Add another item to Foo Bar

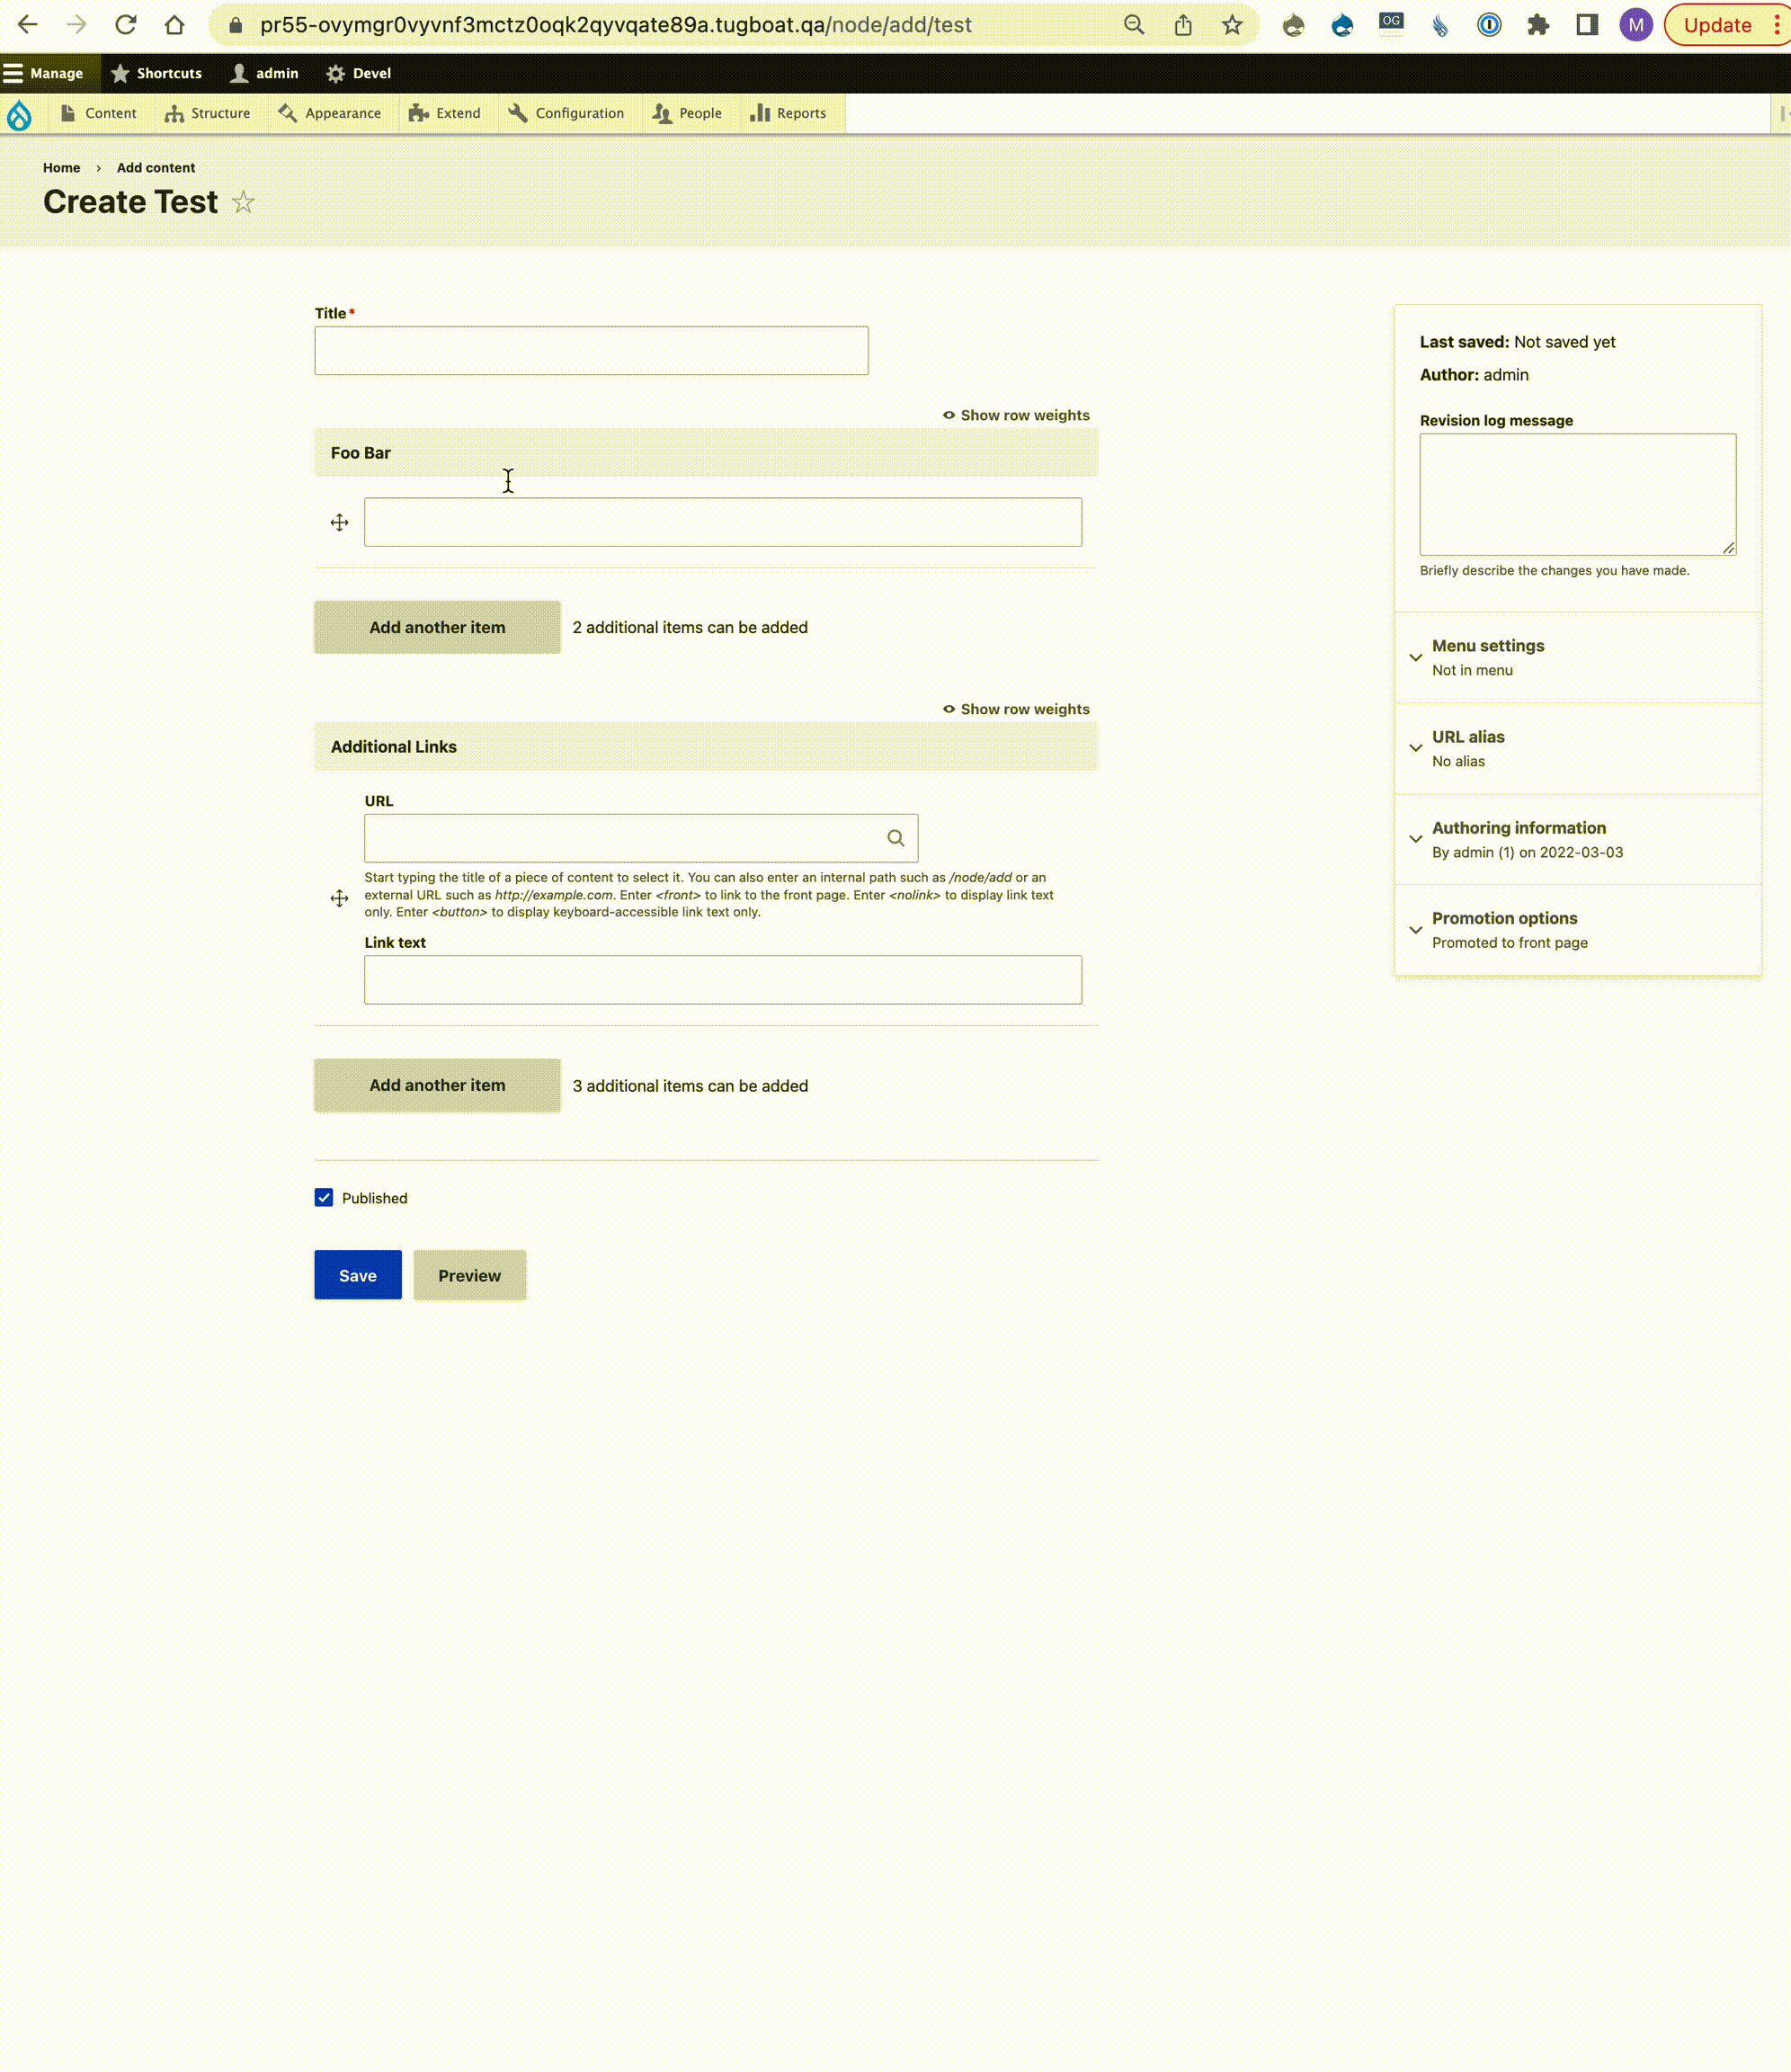point(437,627)
